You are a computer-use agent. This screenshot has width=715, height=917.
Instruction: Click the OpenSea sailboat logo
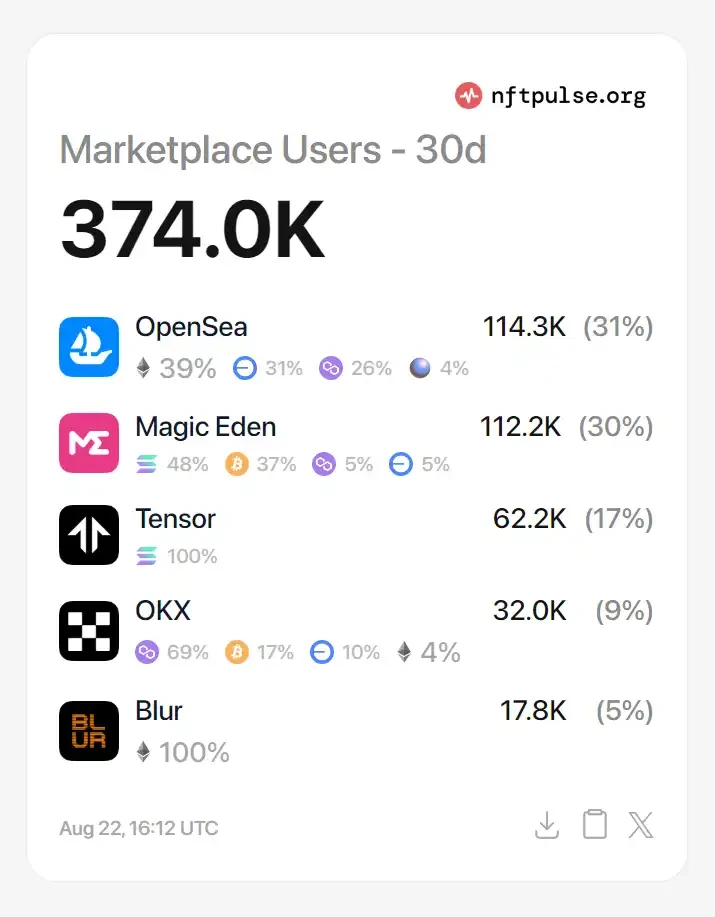coord(88,345)
